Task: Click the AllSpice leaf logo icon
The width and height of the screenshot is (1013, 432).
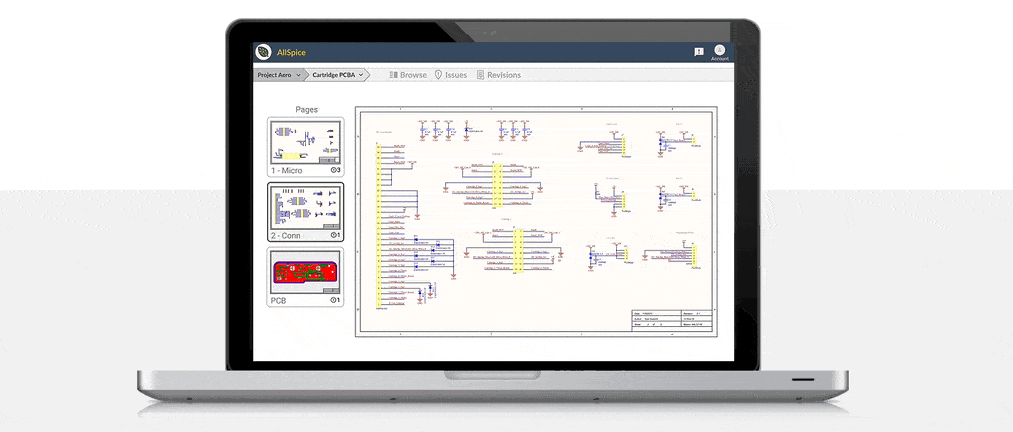Action: click(264, 52)
